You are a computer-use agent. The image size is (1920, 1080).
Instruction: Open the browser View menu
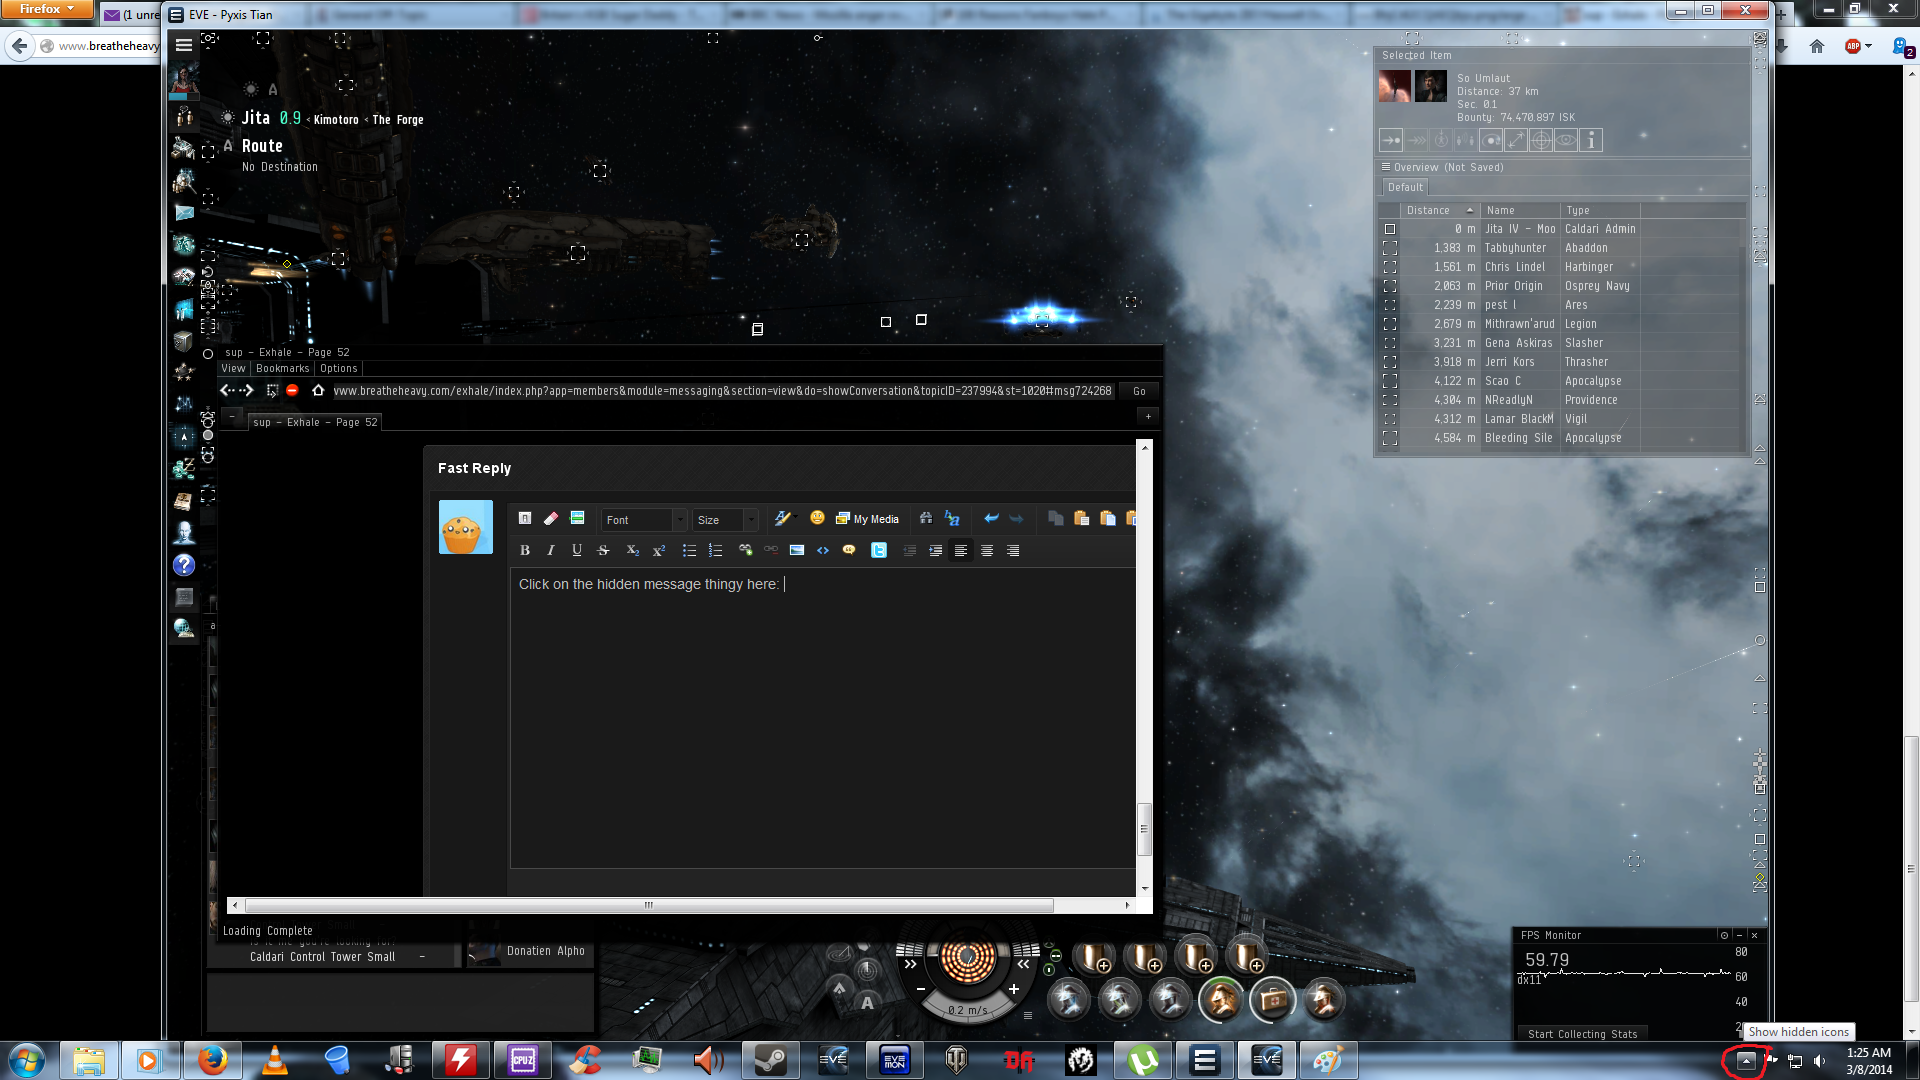tap(233, 369)
